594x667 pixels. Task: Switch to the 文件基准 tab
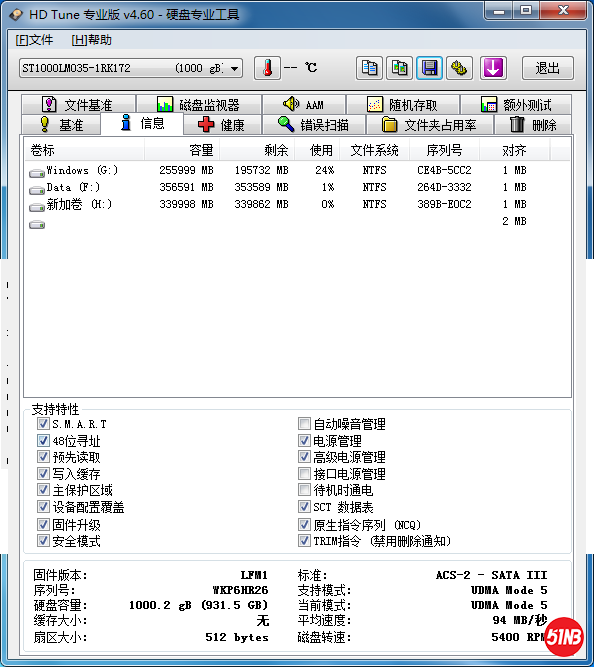pyautogui.click(x=78, y=105)
